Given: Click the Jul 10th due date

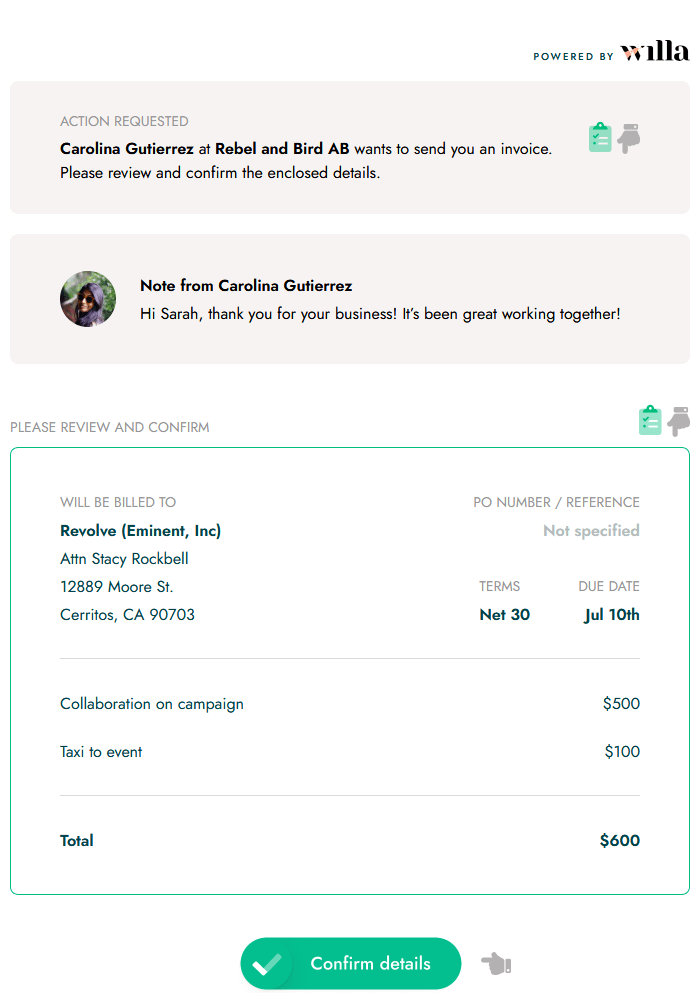Looking at the screenshot, I should tap(612, 614).
